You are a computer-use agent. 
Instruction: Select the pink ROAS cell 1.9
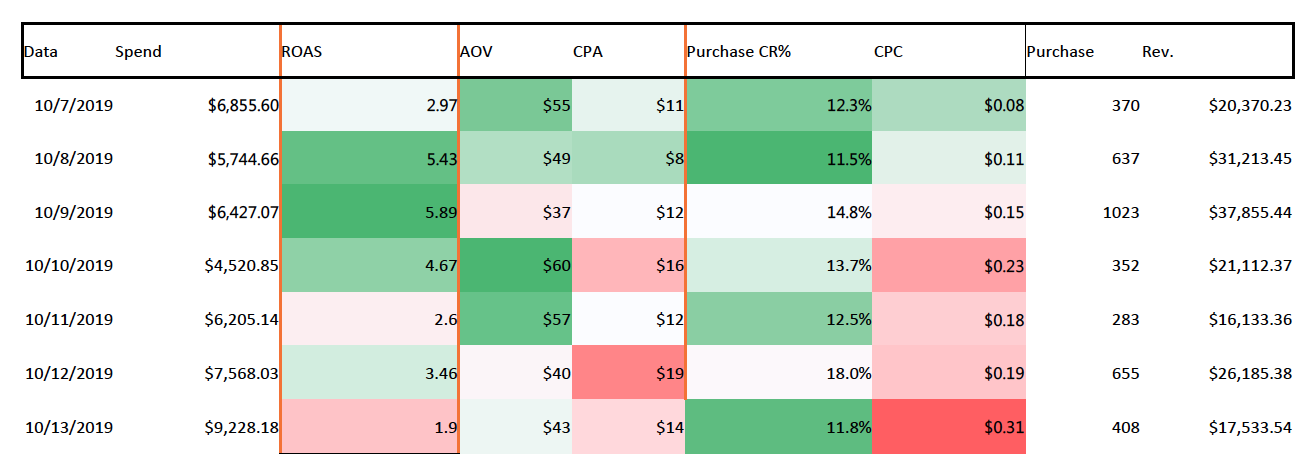tap(368, 427)
